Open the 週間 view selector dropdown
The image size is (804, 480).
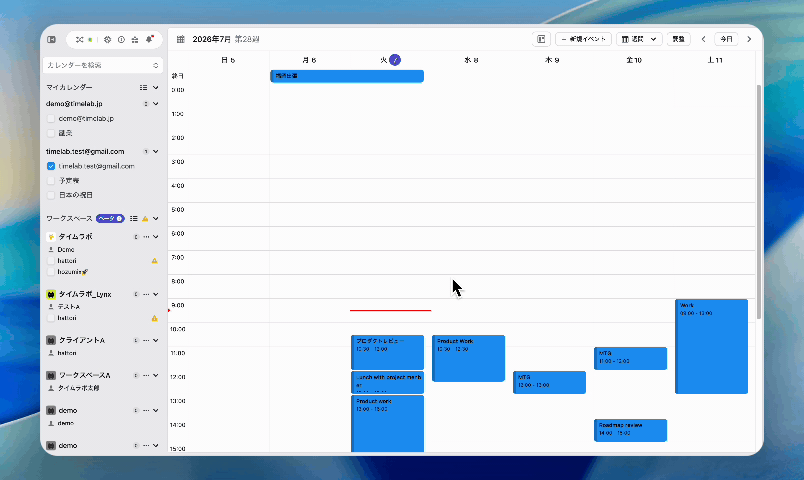639,39
